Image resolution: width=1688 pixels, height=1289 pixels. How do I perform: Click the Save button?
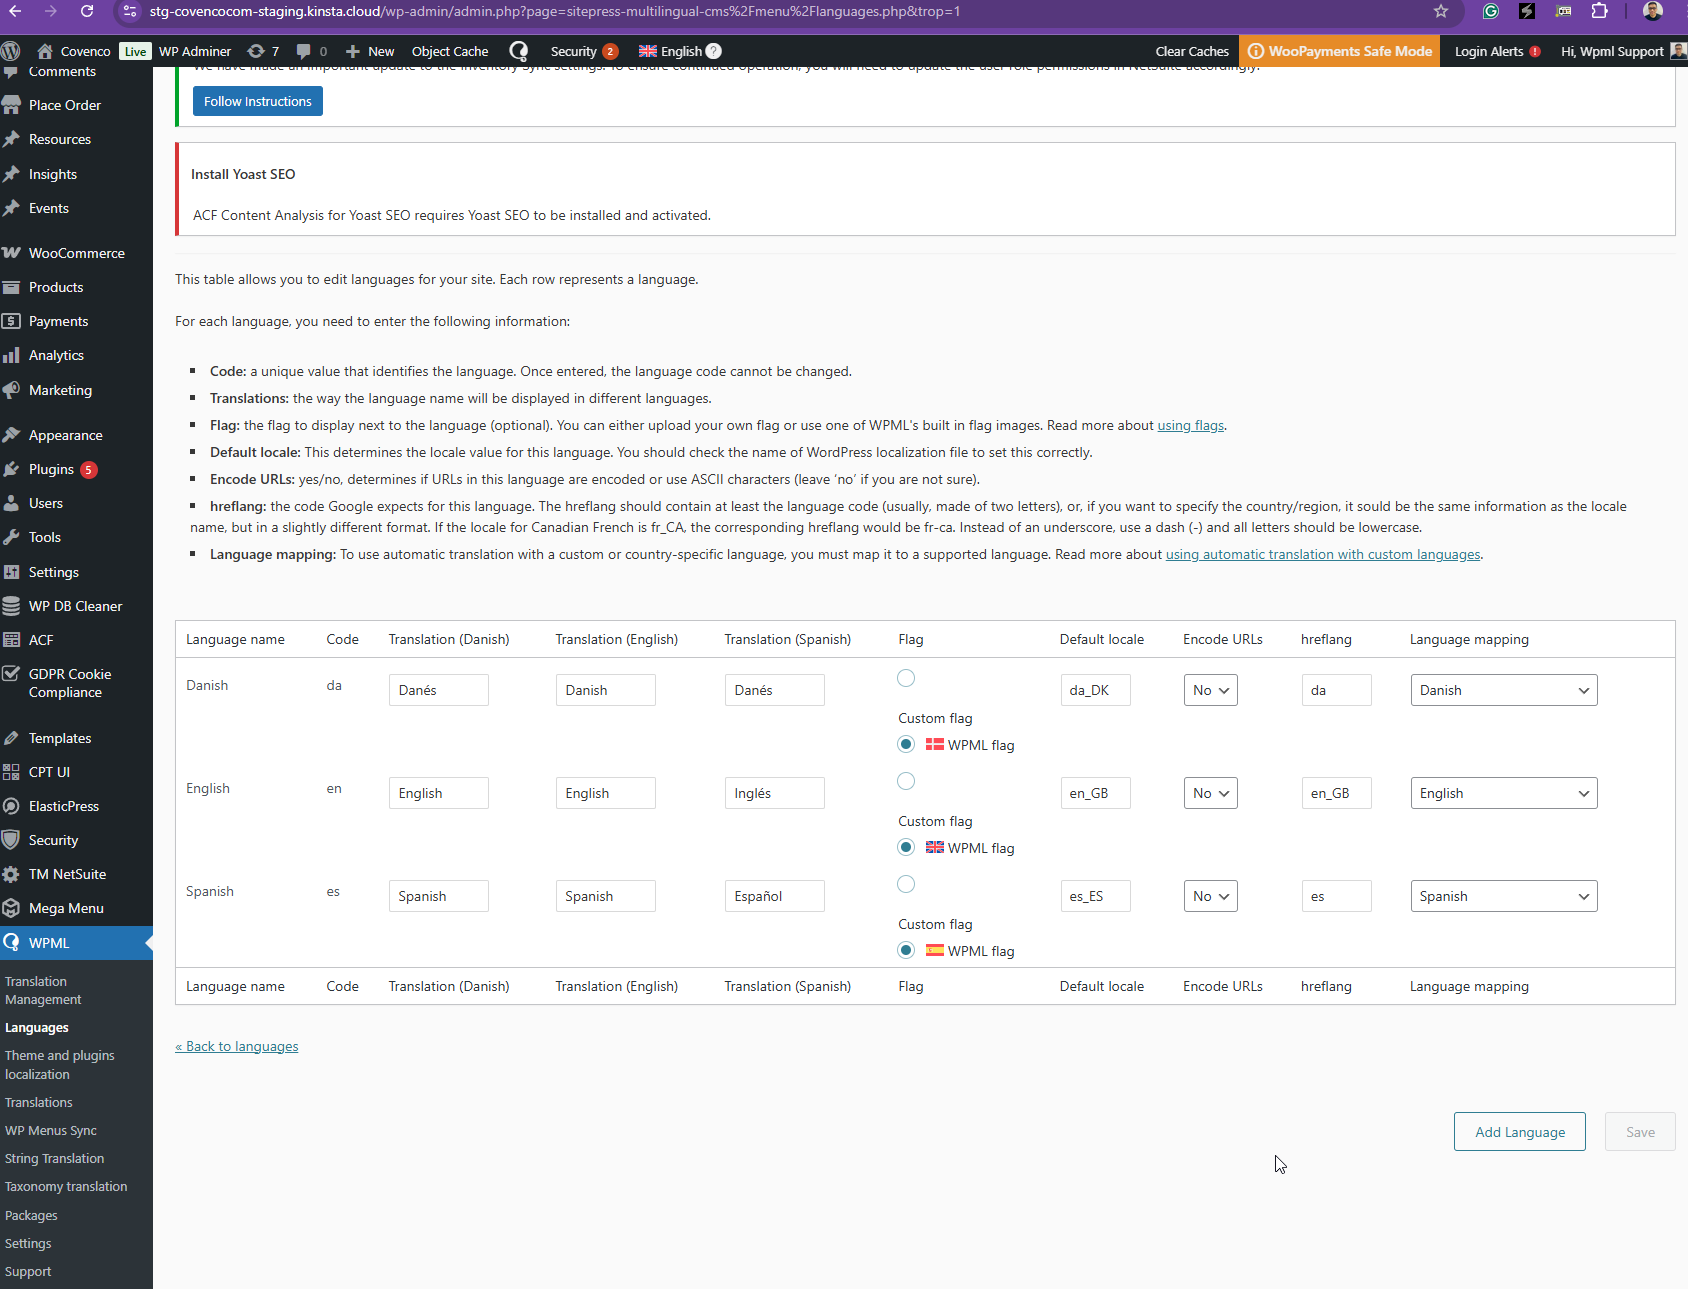point(1640,1132)
